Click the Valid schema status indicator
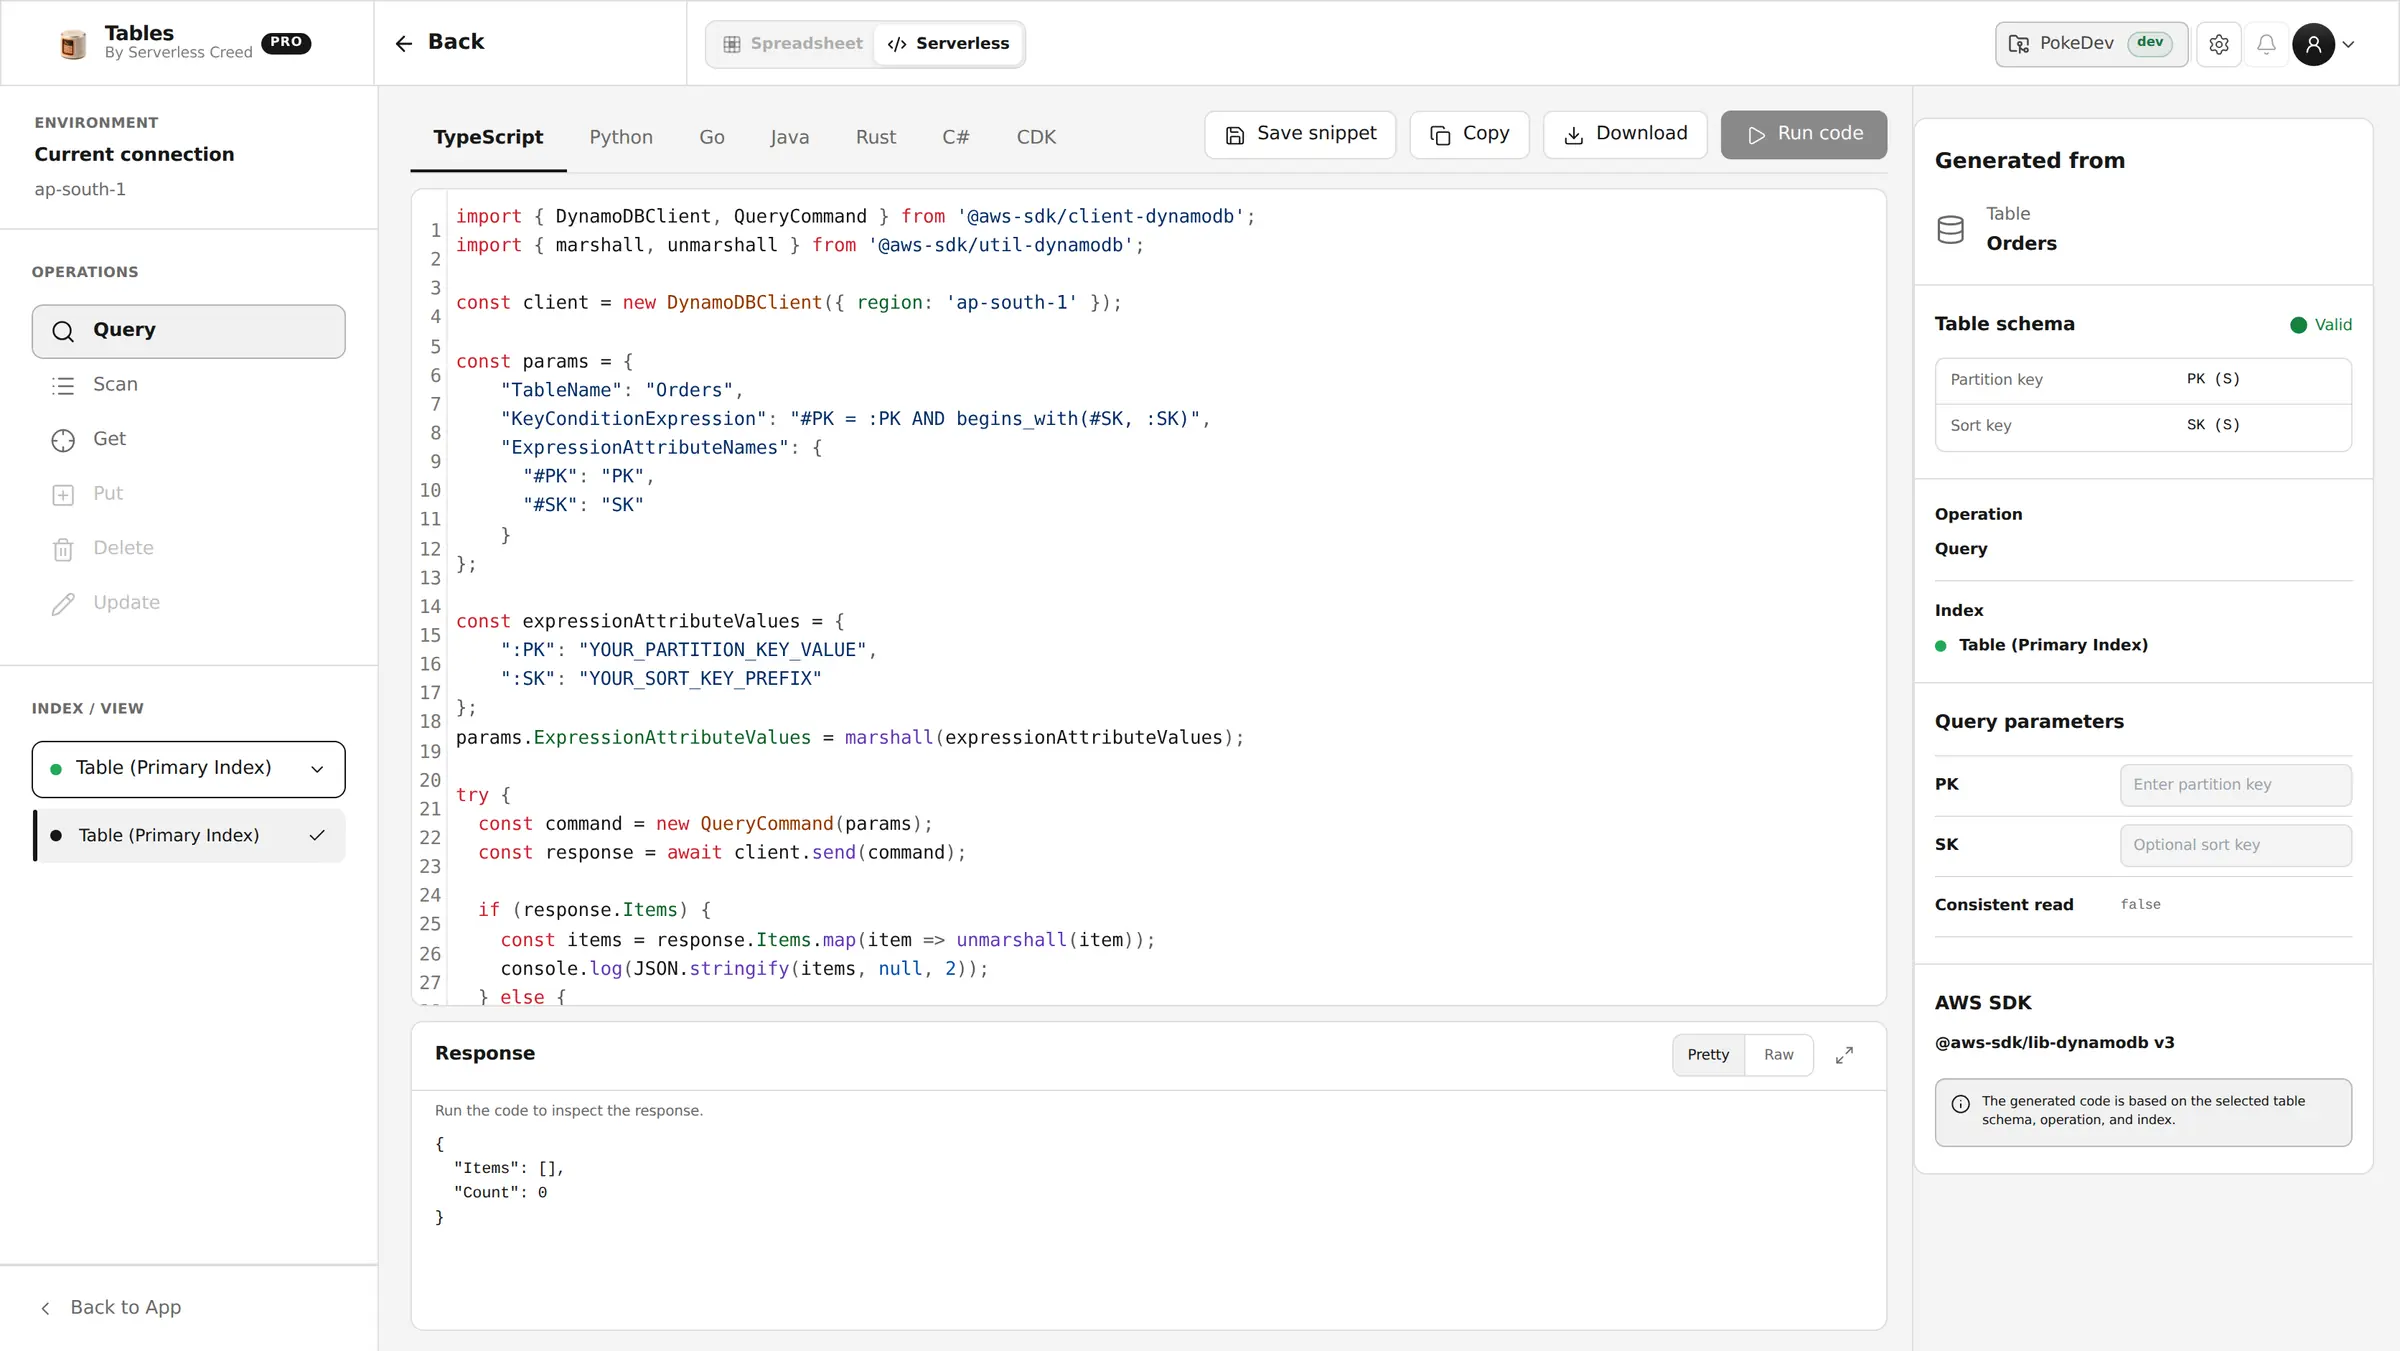2400x1351 pixels. pyautogui.click(x=2321, y=325)
